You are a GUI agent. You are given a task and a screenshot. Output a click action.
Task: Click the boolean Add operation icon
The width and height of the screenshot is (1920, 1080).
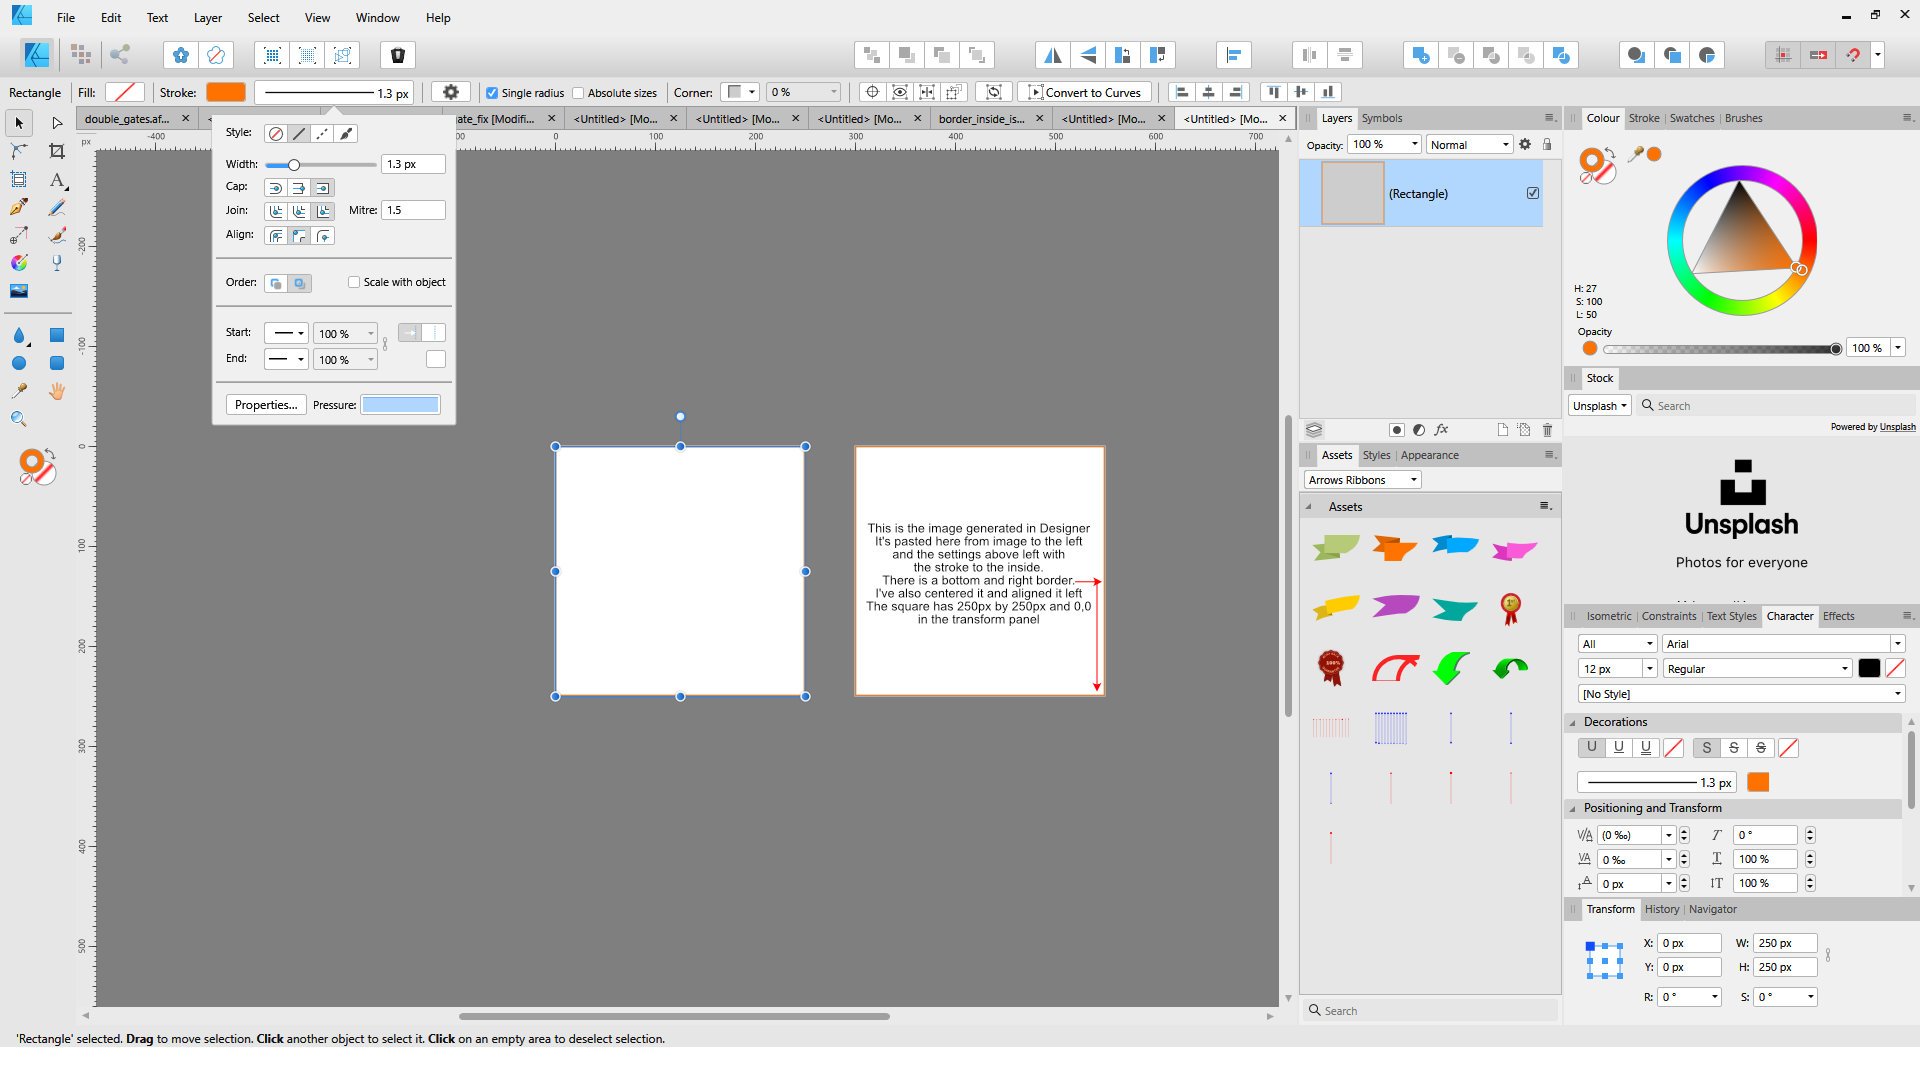tap(1421, 55)
